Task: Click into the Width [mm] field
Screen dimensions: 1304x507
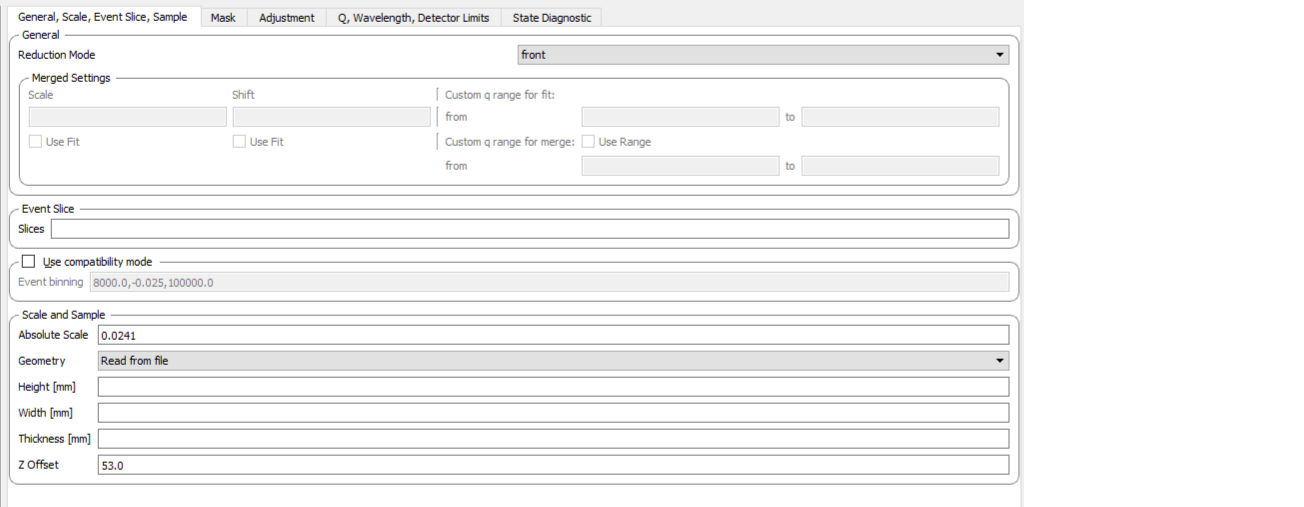Action: pos(552,413)
